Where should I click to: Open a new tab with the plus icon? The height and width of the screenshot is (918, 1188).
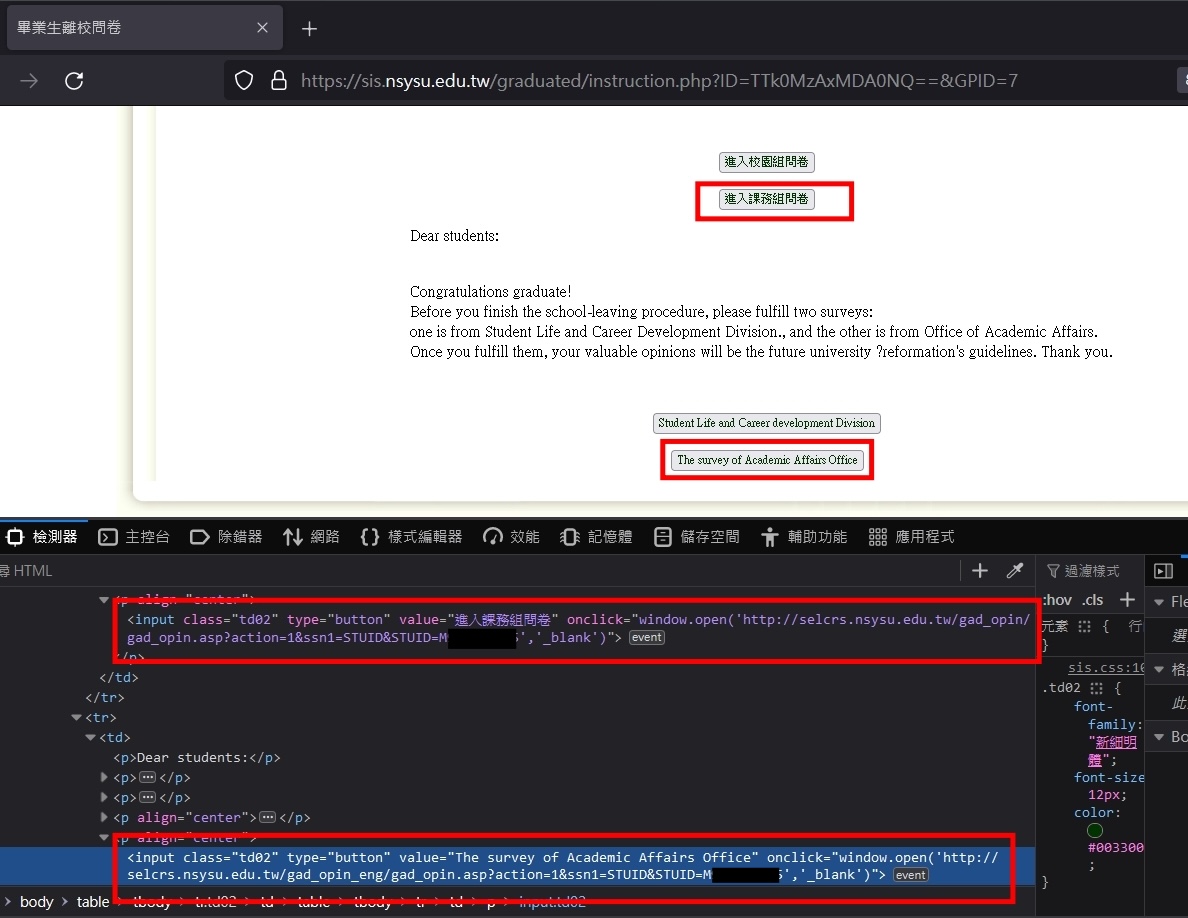[309, 29]
